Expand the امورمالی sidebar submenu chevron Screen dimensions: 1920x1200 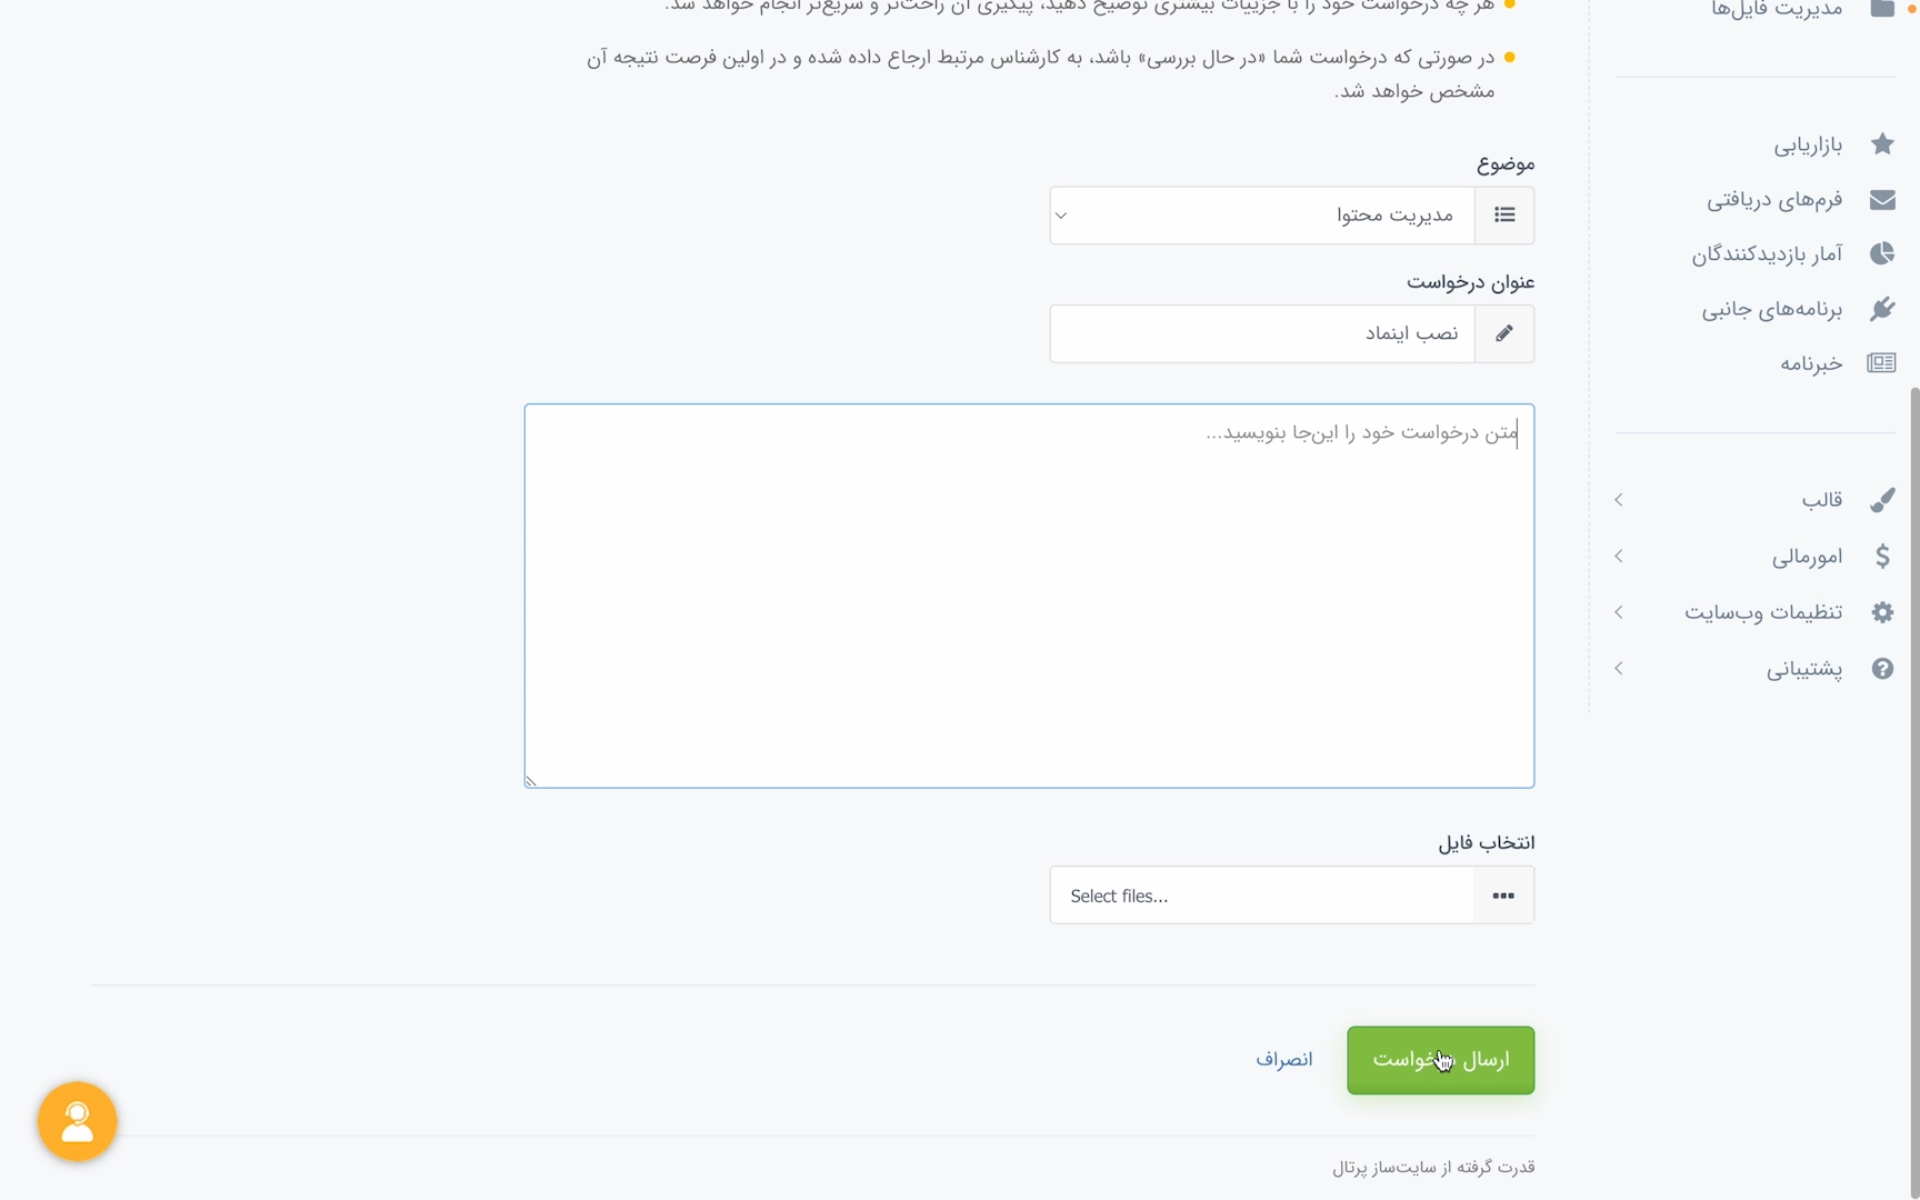(1619, 556)
